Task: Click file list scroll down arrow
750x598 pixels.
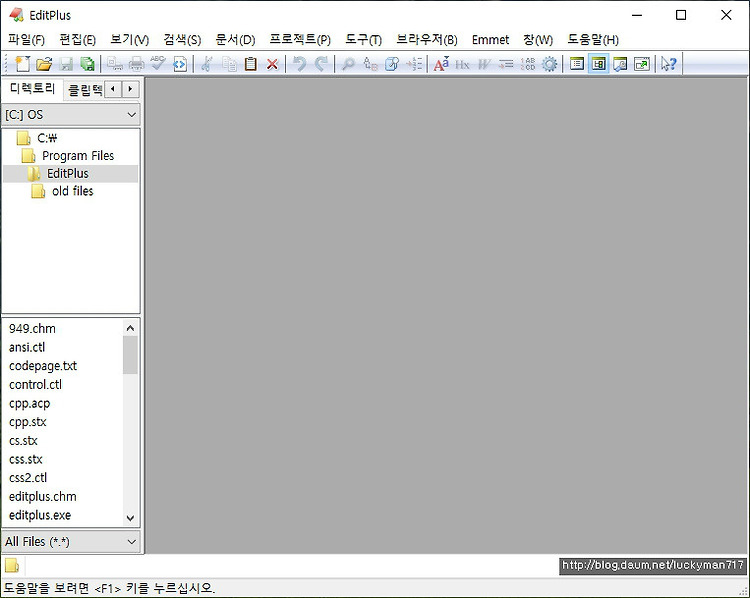Action: pyautogui.click(x=130, y=518)
